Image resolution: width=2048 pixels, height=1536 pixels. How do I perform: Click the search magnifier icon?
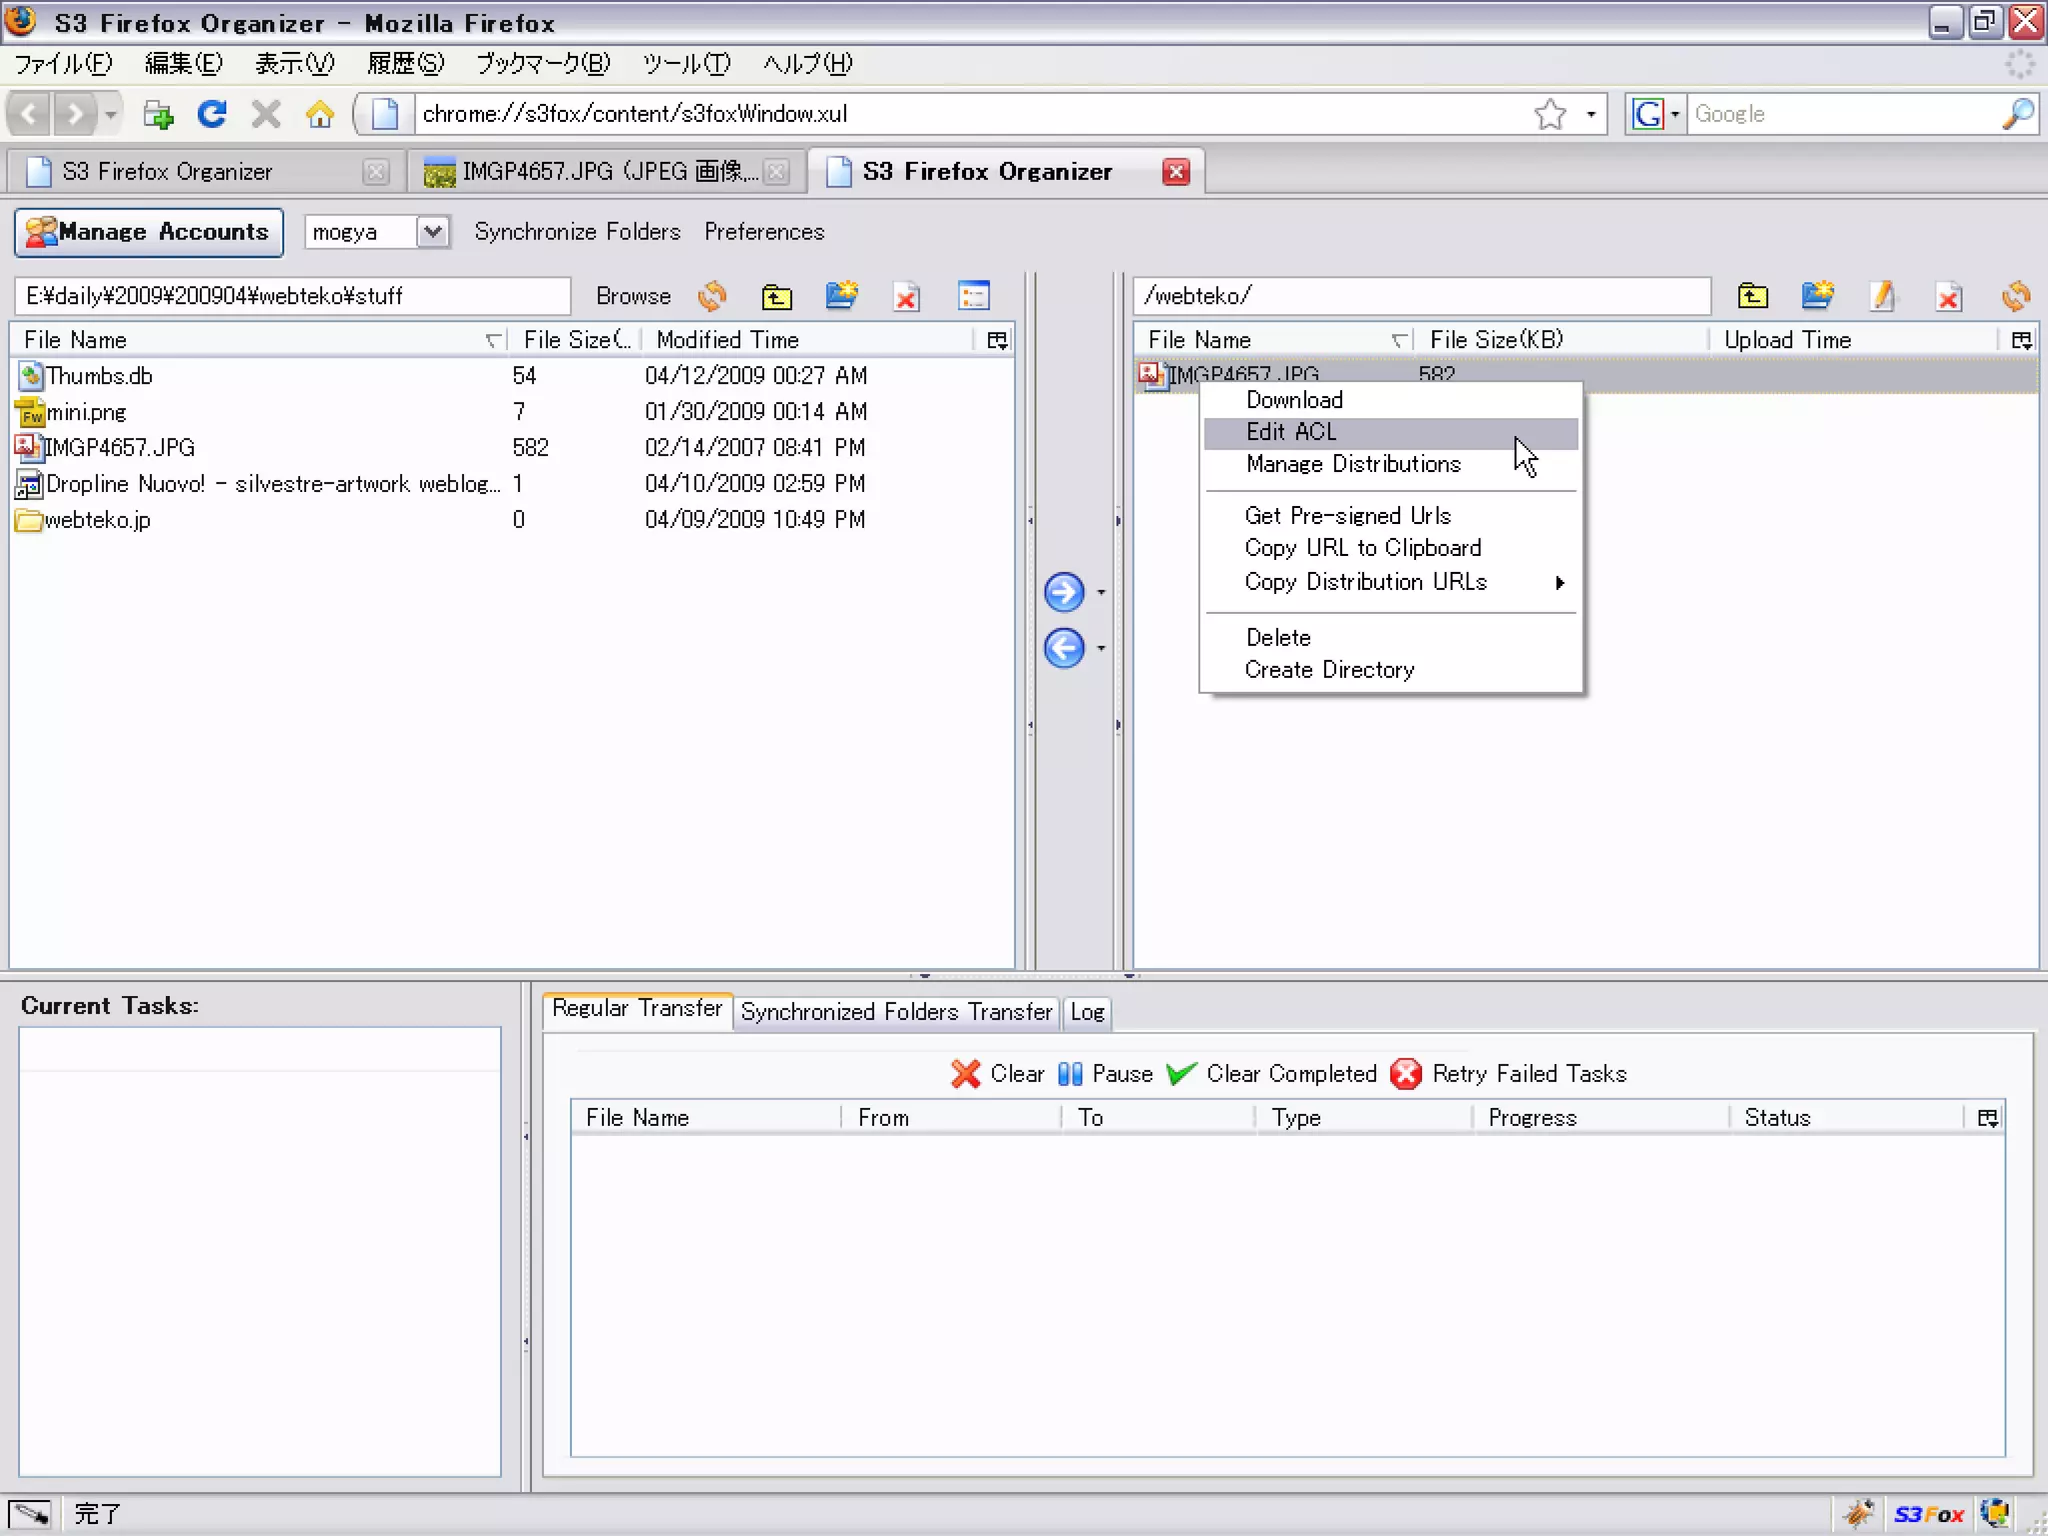[2018, 114]
